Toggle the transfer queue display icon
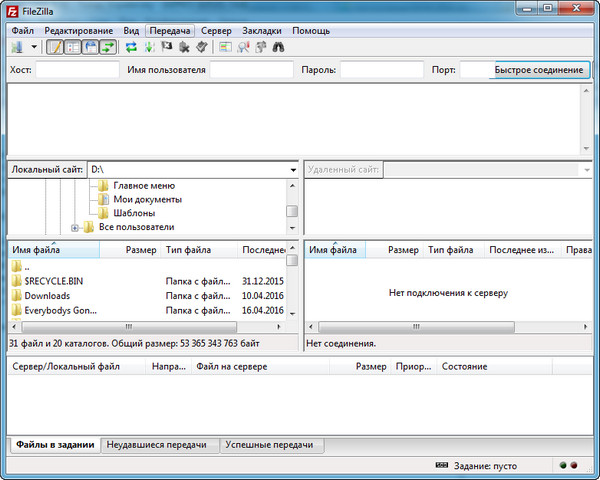This screenshot has width=600, height=480. pyautogui.click(x=106, y=47)
